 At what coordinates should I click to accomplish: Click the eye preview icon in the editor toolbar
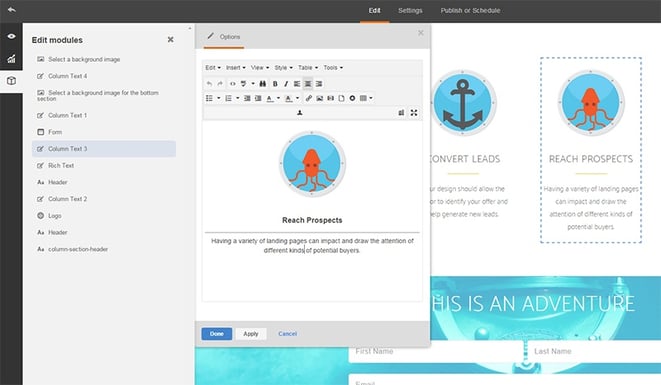click(232, 84)
